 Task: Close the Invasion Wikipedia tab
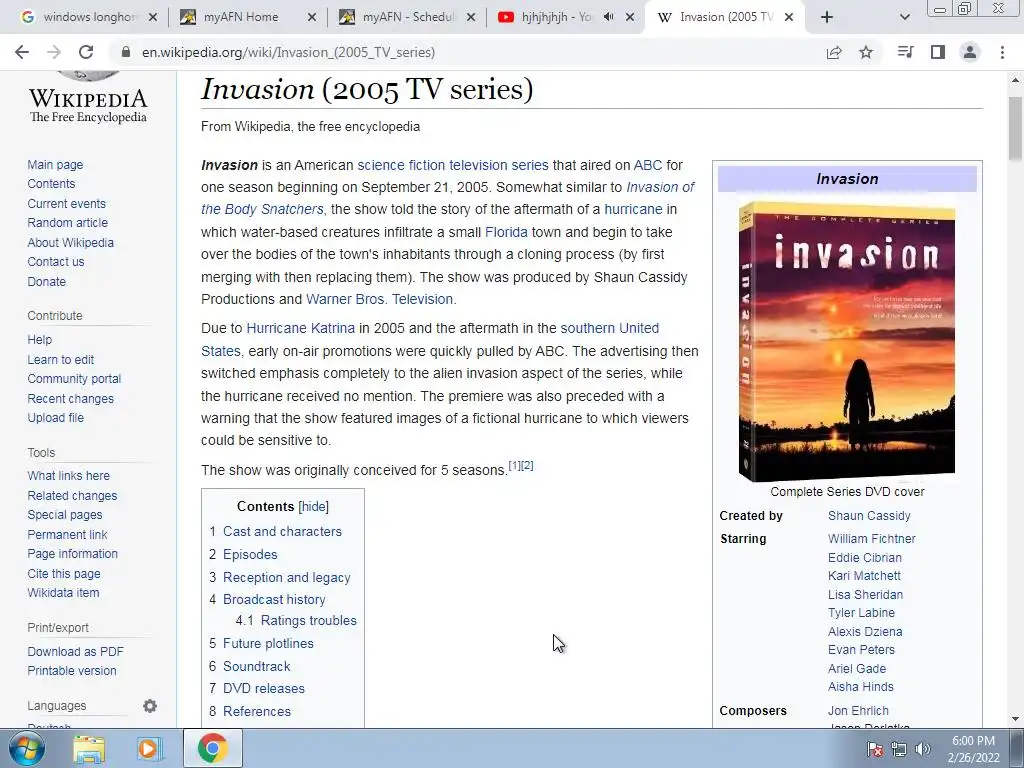[x=789, y=17]
